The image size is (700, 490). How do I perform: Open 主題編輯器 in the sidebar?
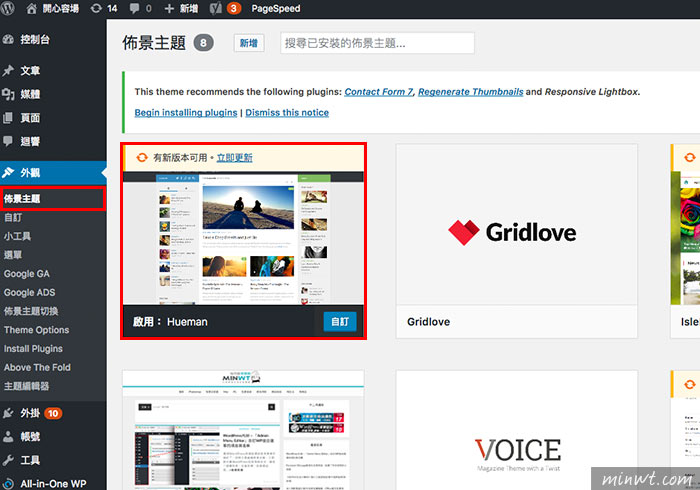tap(26, 386)
